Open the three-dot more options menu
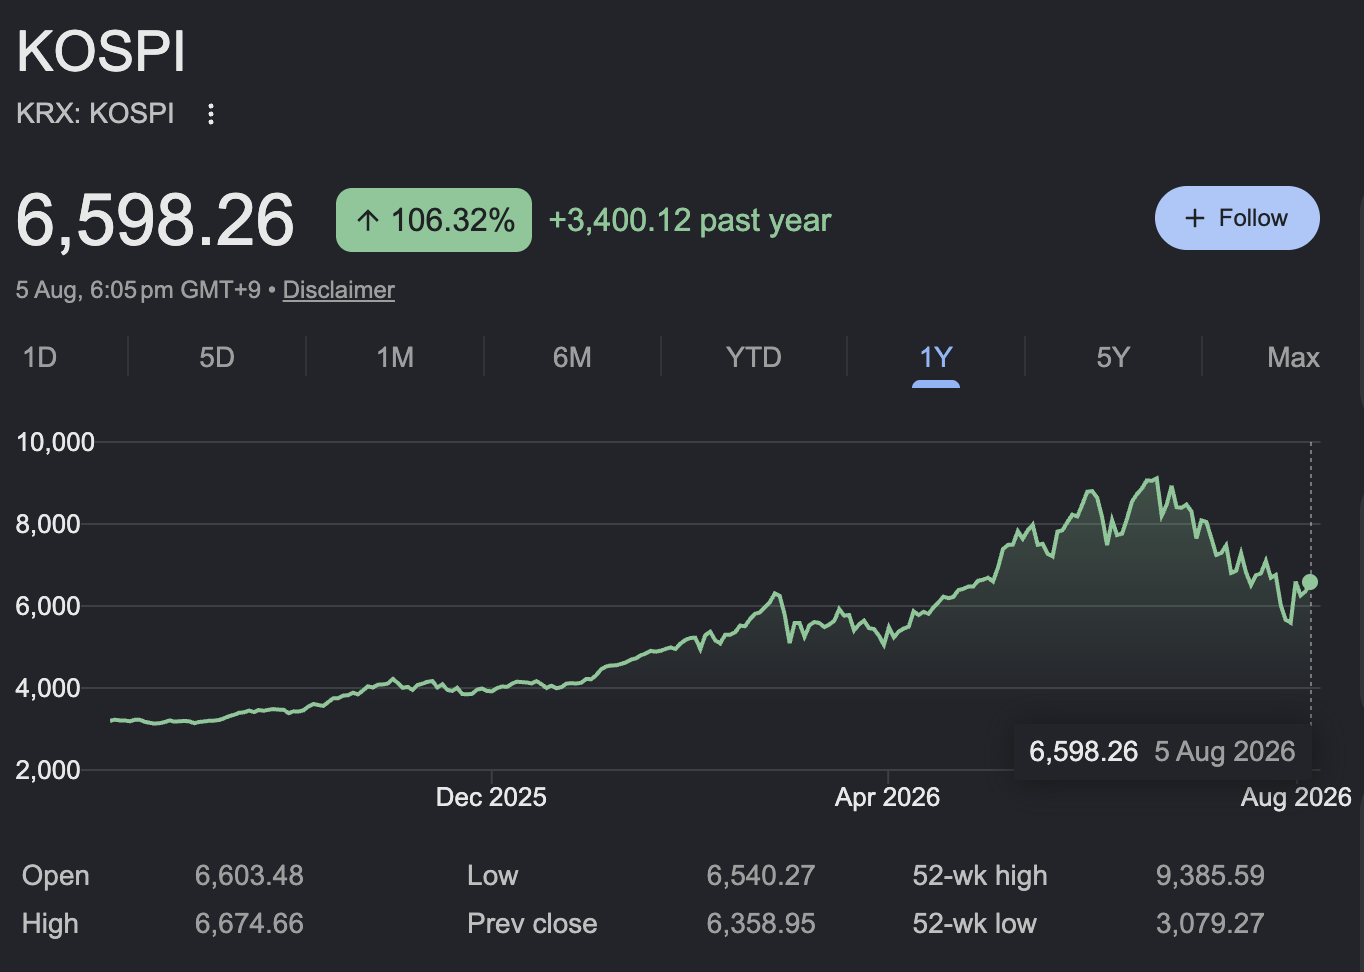The width and height of the screenshot is (1364, 972). pyautogui.click(x=210, y=114)
